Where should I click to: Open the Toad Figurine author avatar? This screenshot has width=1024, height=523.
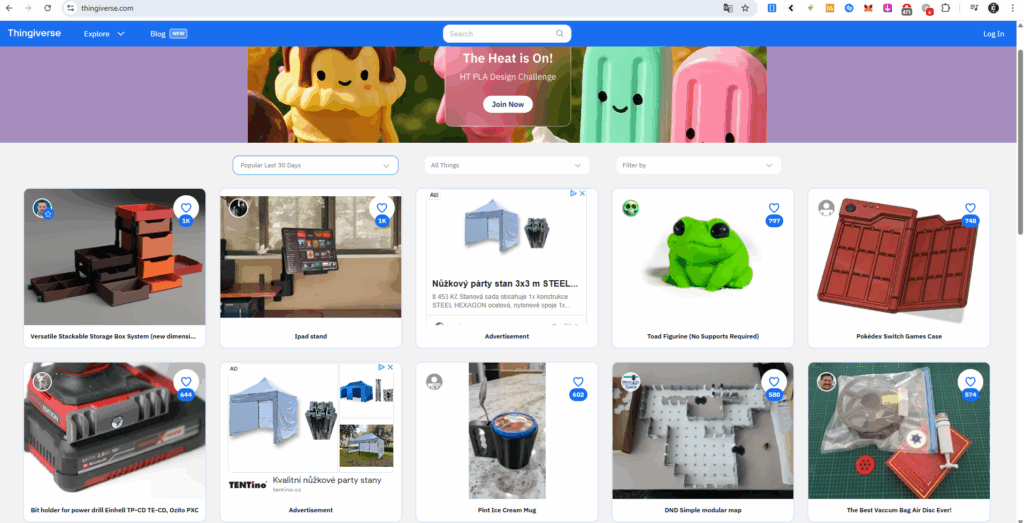(630, 208)
